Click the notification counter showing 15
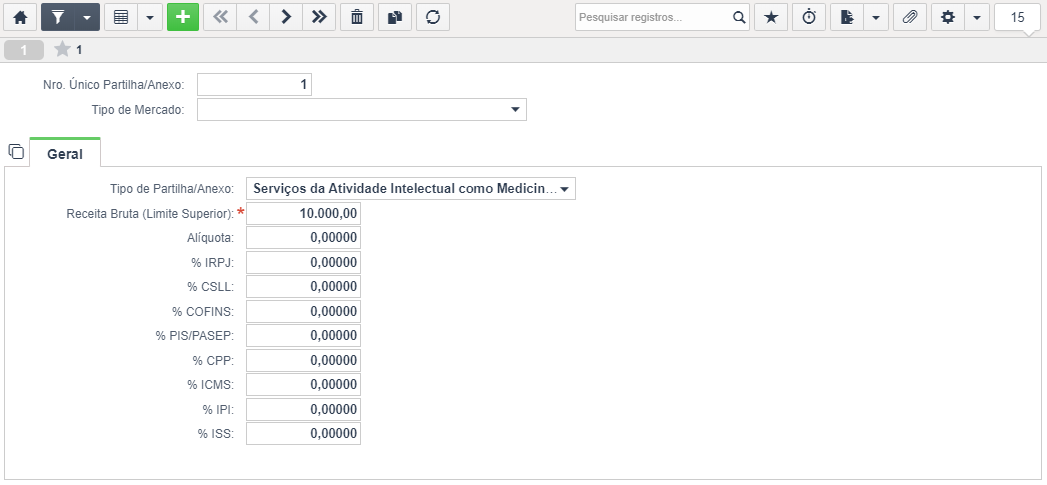This screenshot has height=485, width=1047. [x=1018, y=17]
